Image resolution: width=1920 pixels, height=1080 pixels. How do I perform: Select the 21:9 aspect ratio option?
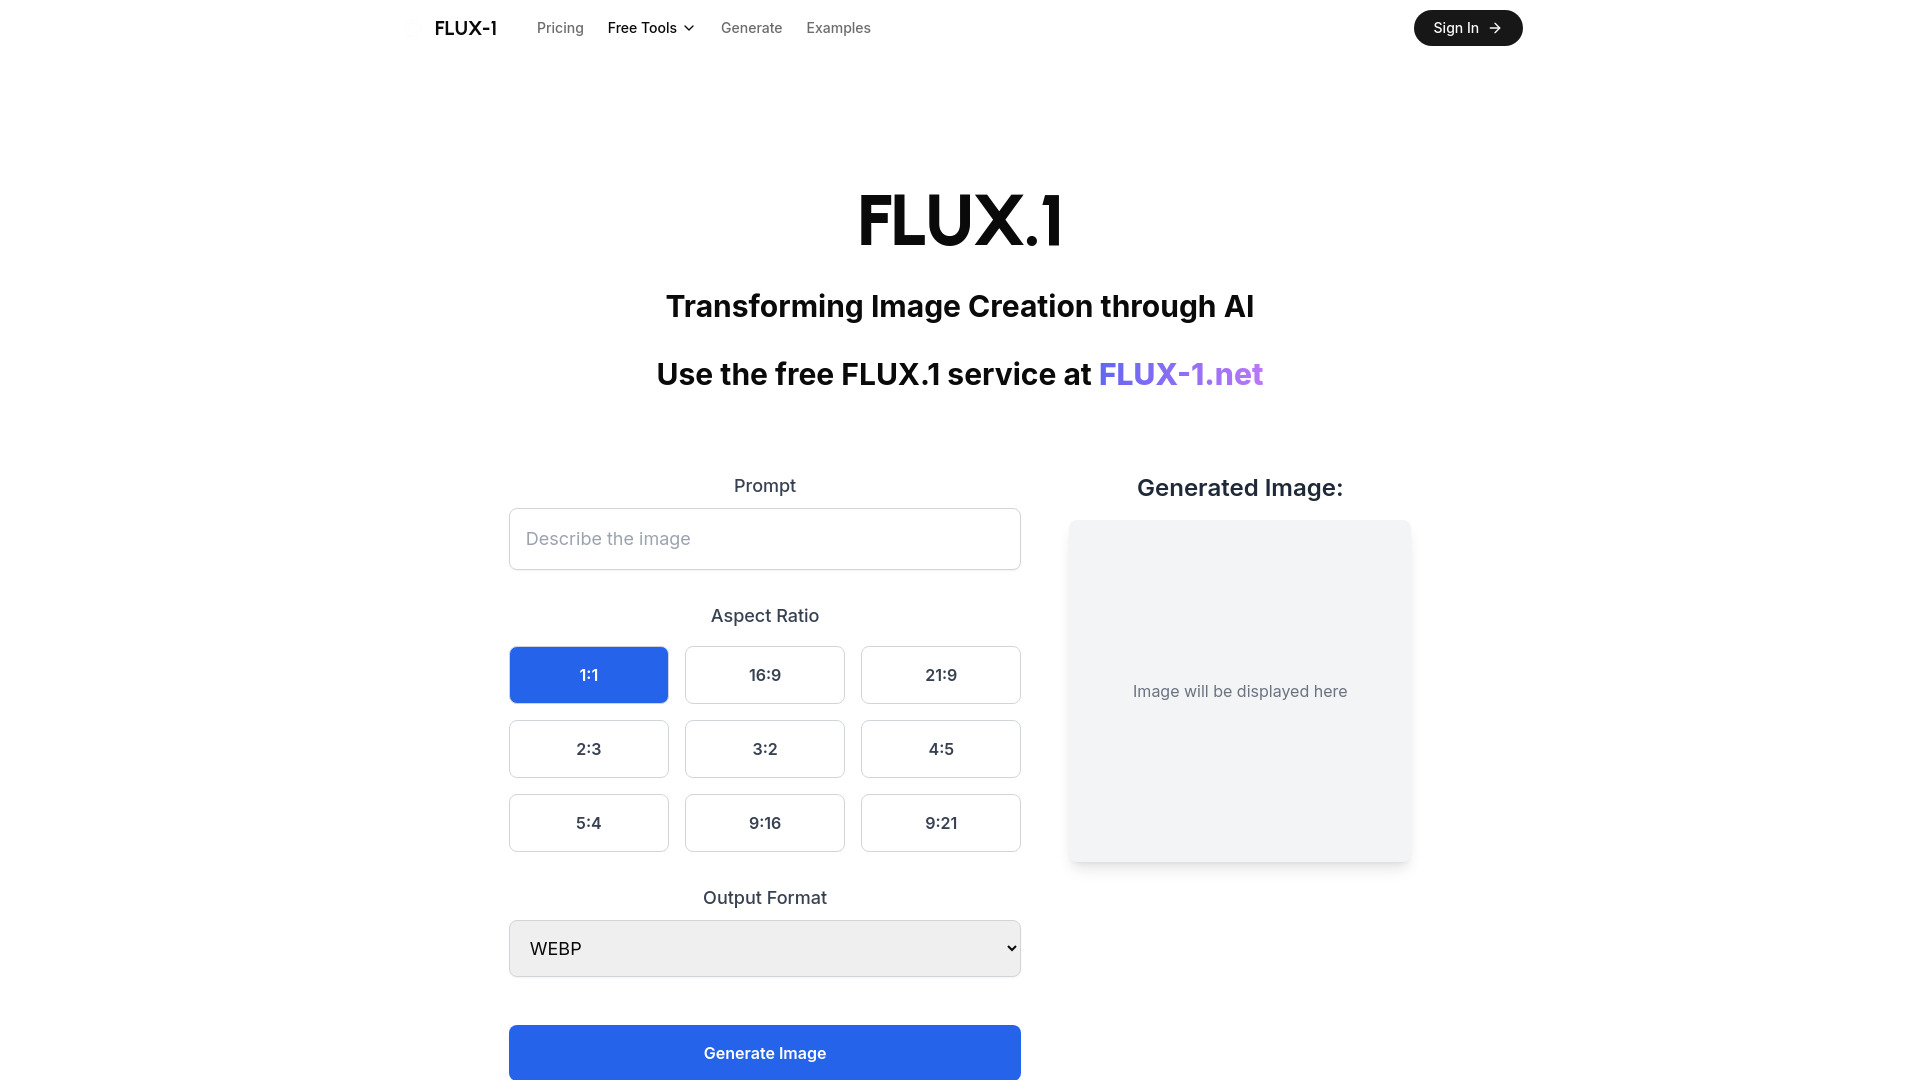[940, 674]
